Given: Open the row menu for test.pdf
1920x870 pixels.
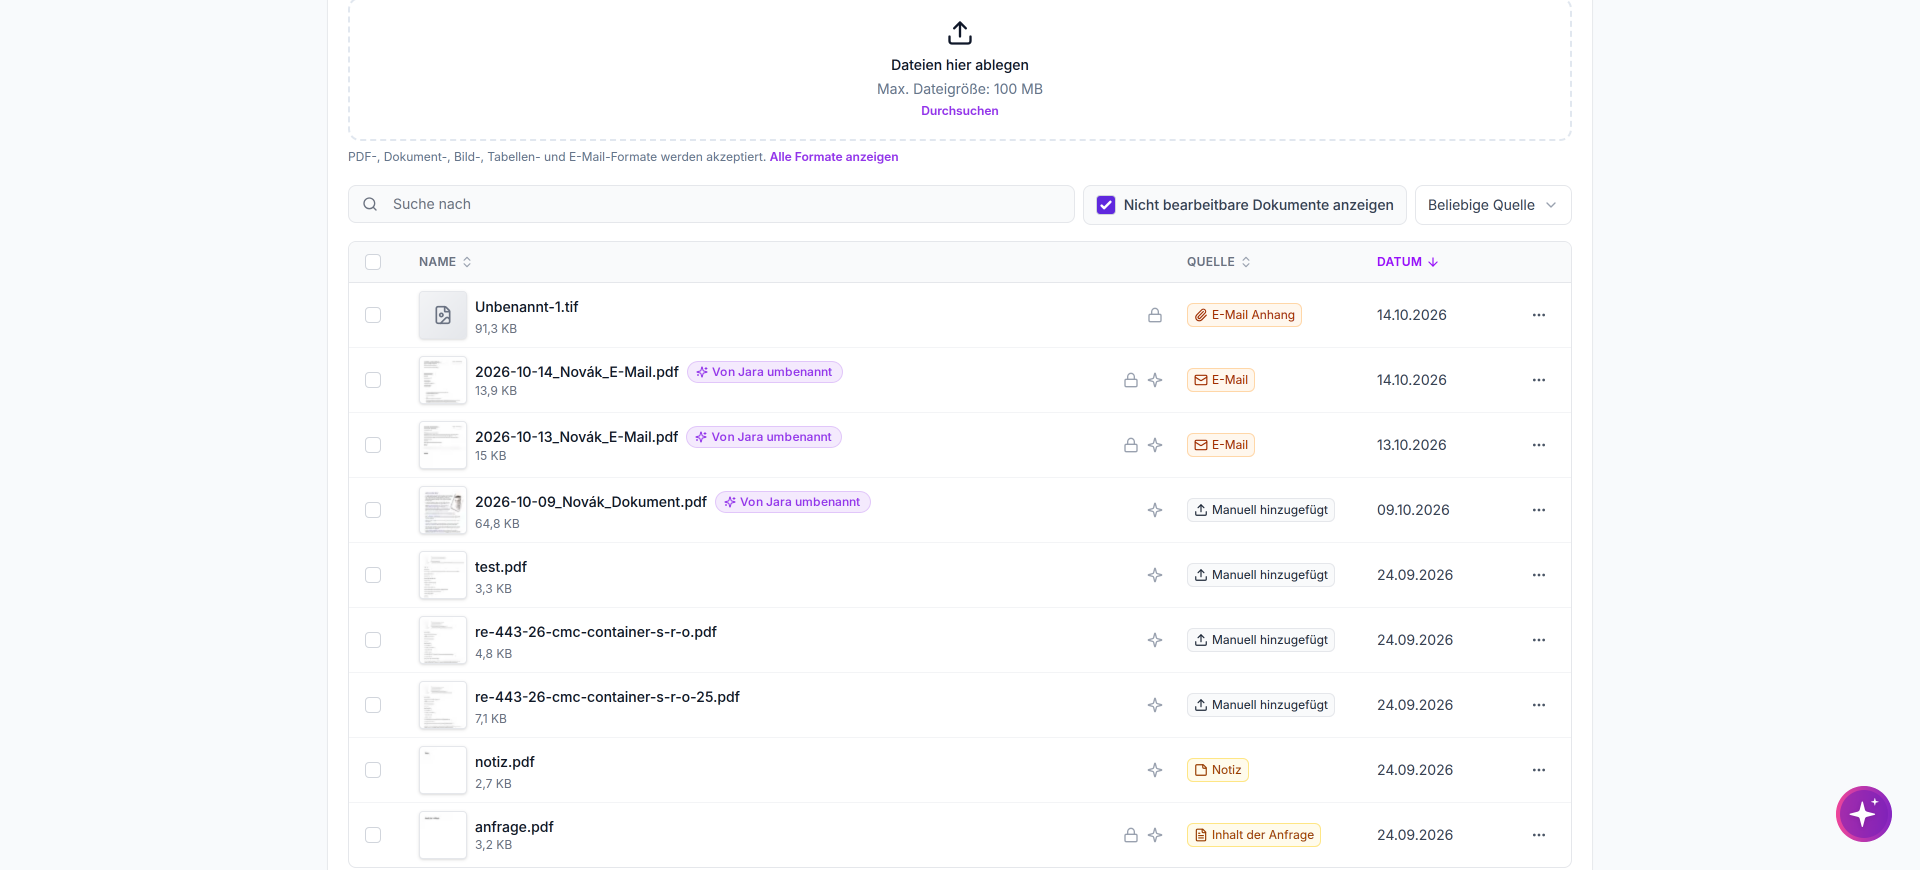Looking at the screenshot, I should [x=1539, y=575].
